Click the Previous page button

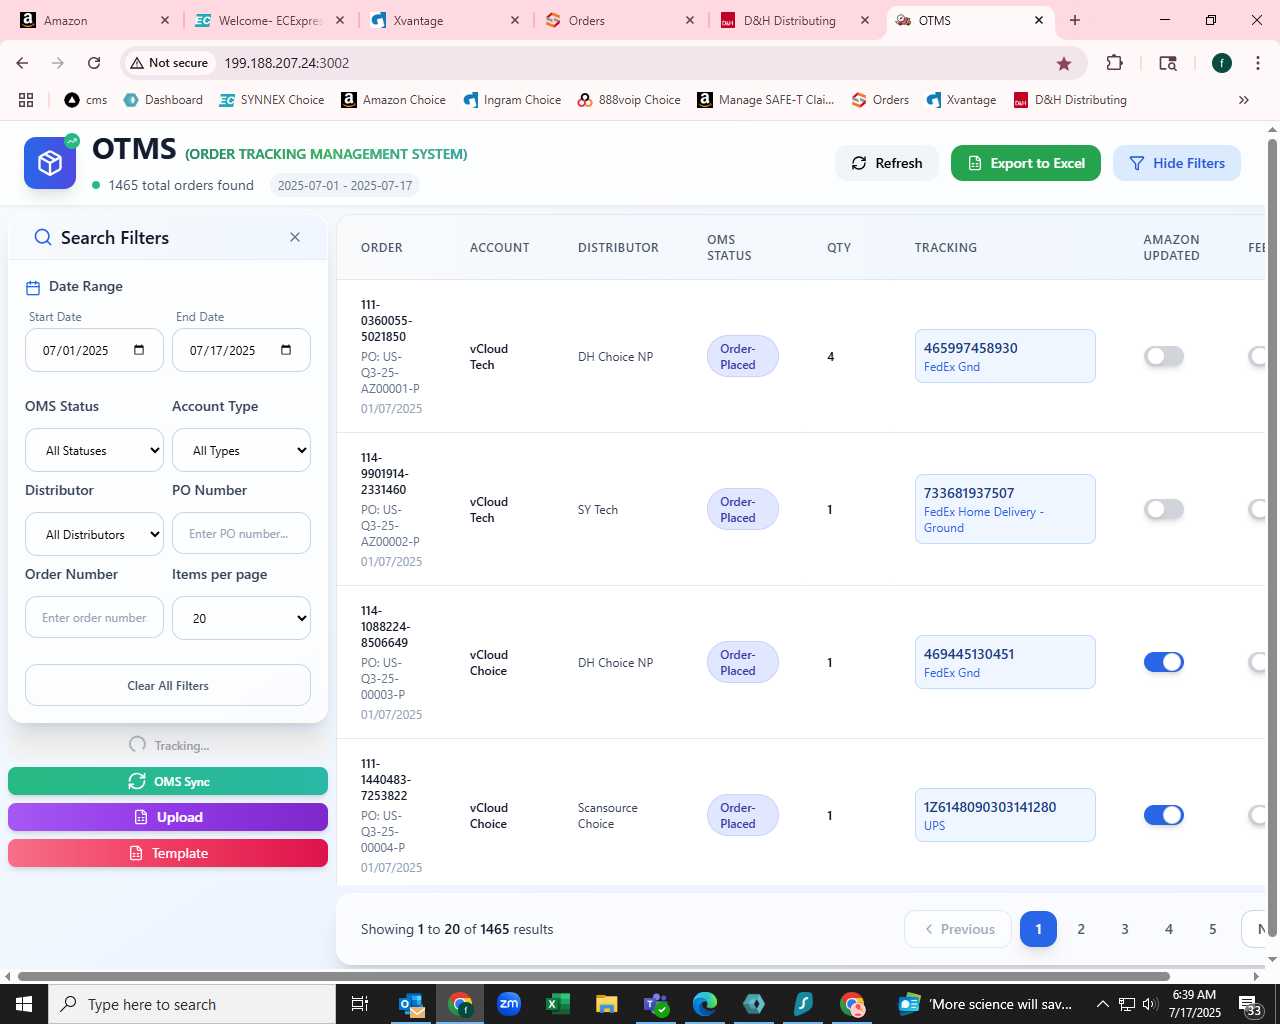[958, 929]
